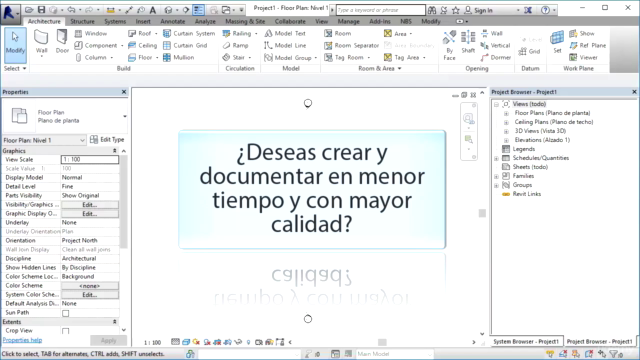This screenshot has height=360, width=640.
Task: Click the Edit Type button
Action: point(107,140)
